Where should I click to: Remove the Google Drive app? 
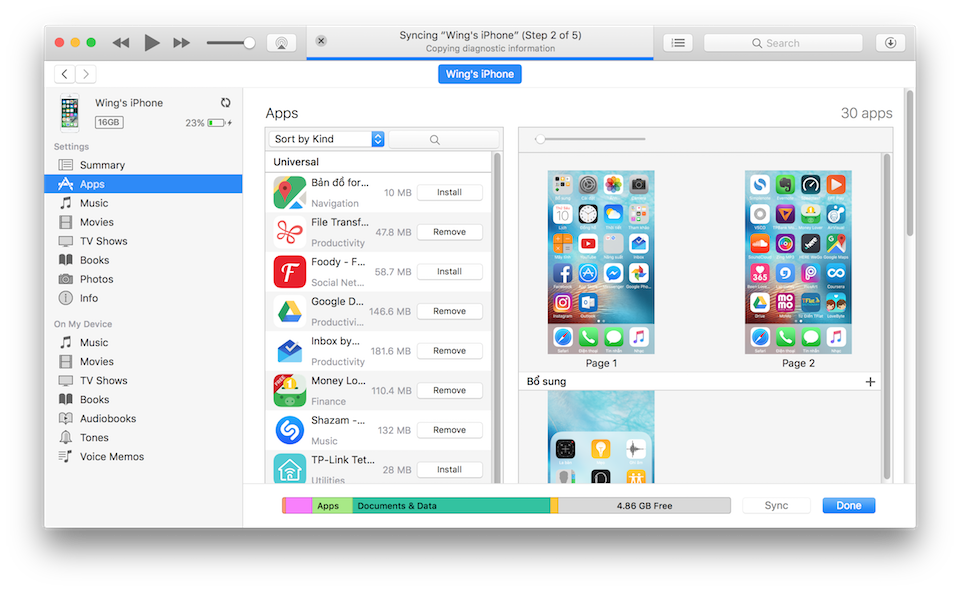pos(449,311)
